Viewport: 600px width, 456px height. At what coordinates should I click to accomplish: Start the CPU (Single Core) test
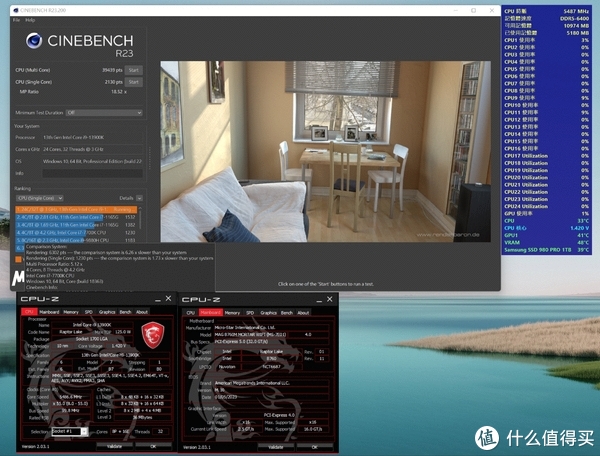[134, 82]
